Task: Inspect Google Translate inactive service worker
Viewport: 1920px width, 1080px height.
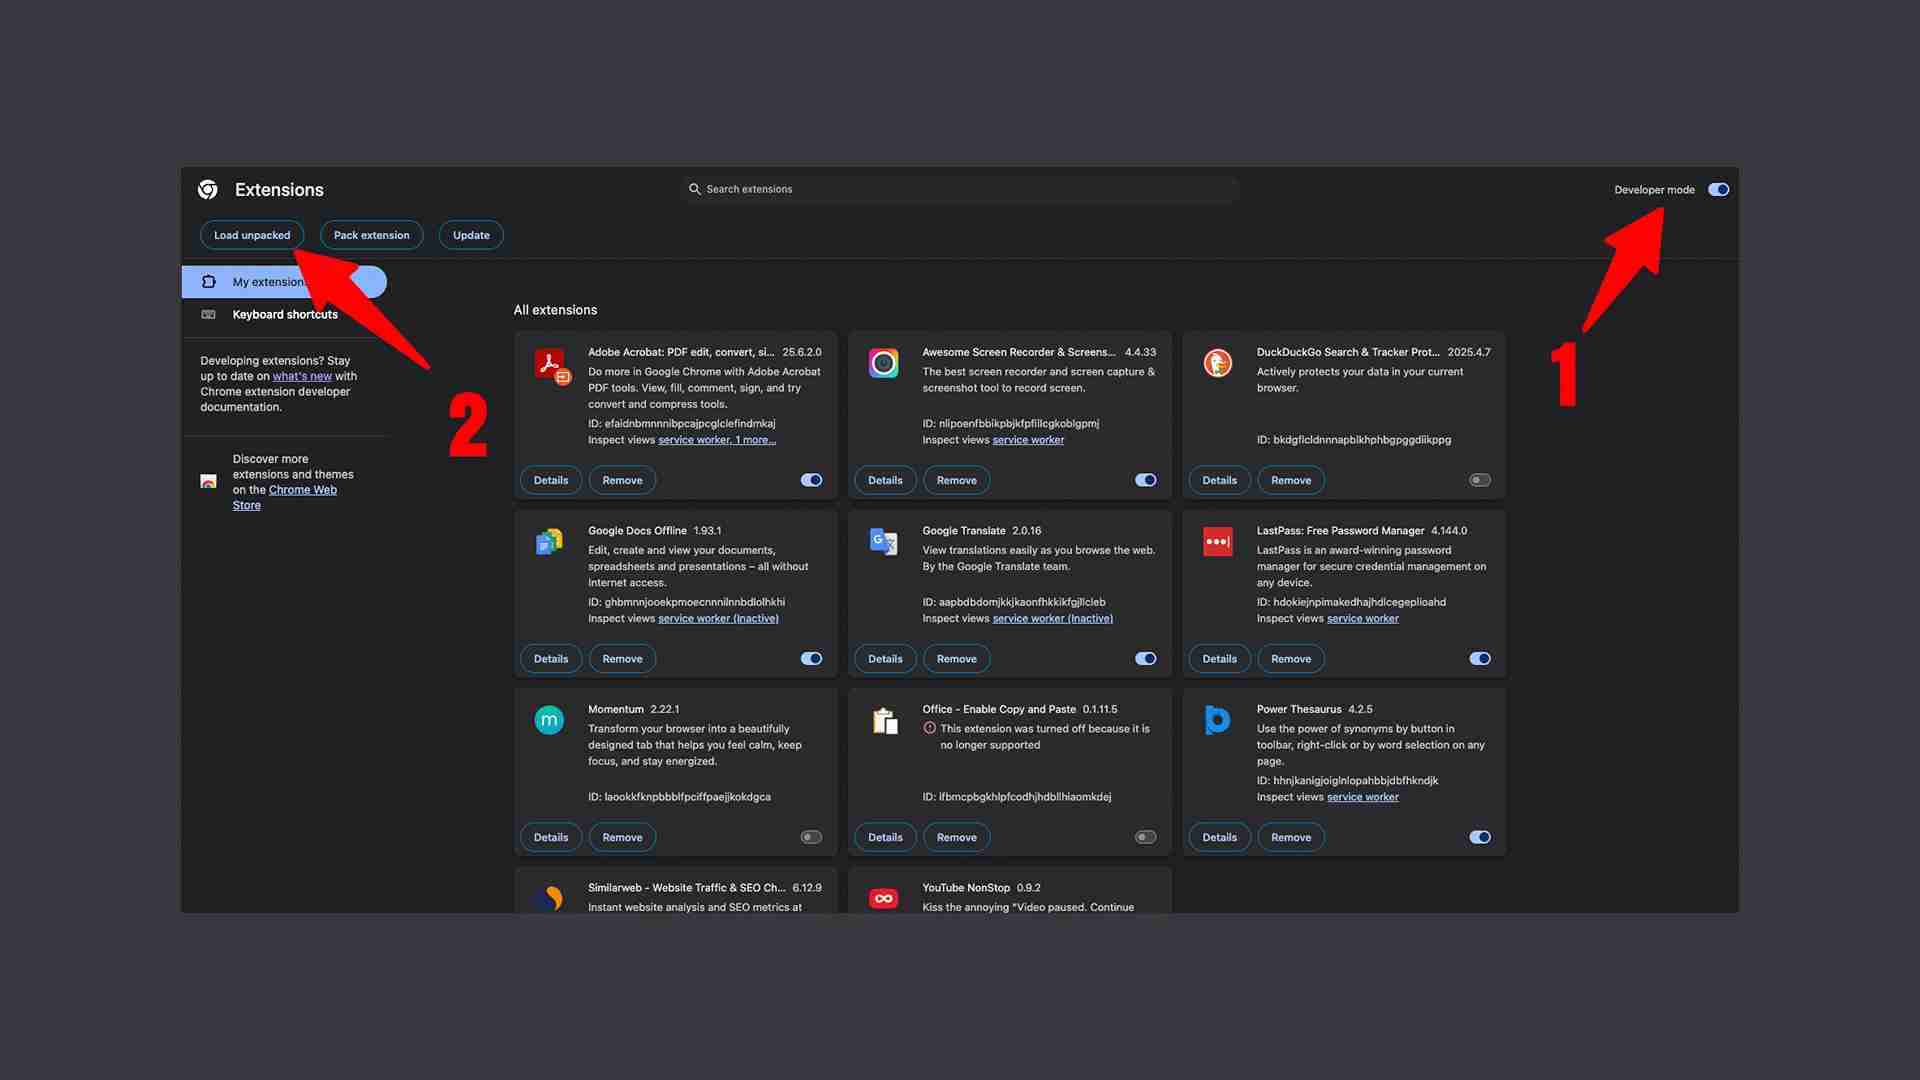Action: click(1053, 619)
